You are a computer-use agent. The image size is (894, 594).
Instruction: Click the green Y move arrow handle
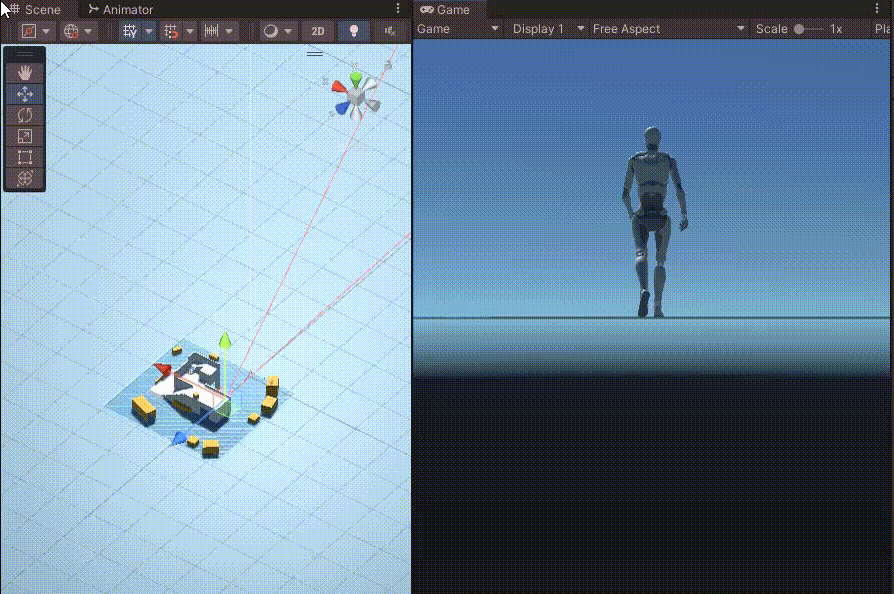click(225, 340)
